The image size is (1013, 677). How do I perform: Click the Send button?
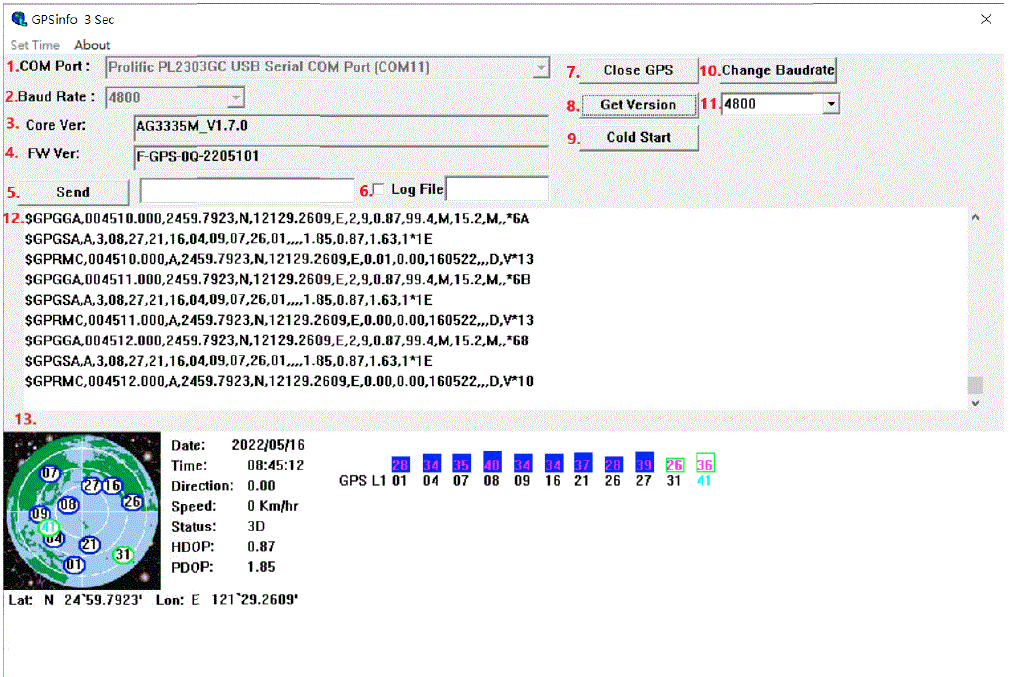[73, 192]
